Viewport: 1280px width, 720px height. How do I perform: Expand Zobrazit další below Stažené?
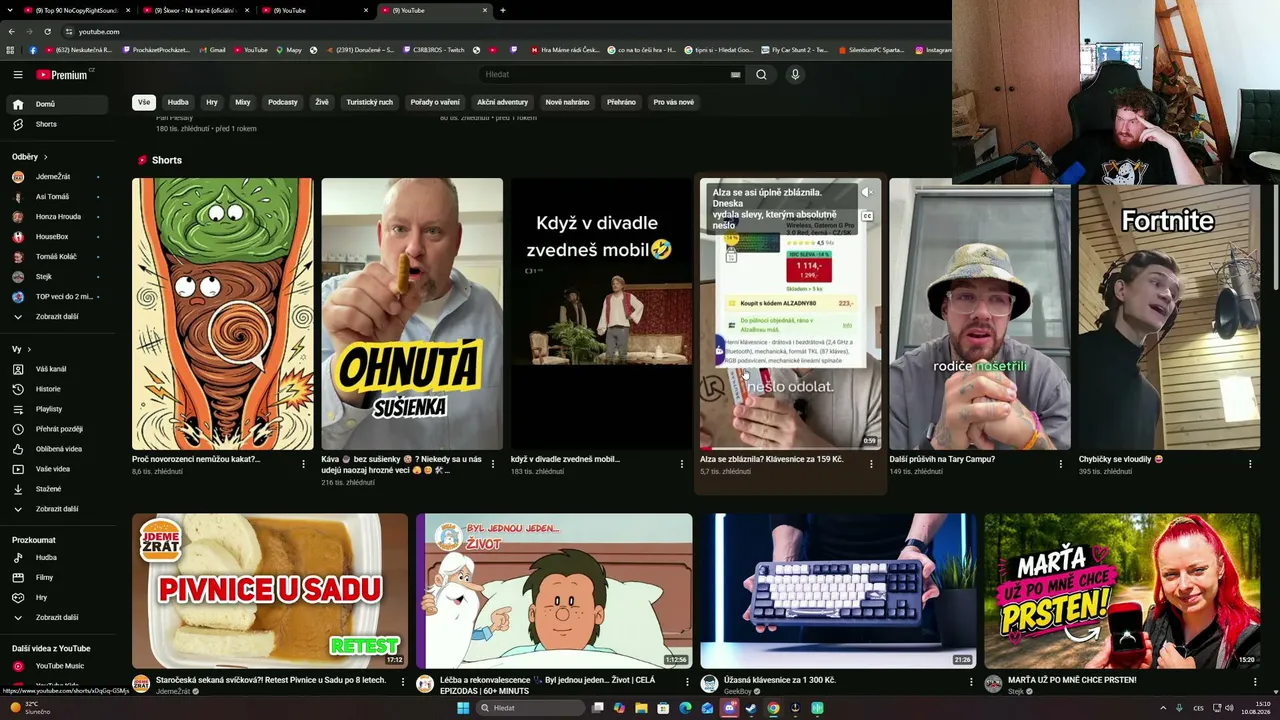pos(56,509)
